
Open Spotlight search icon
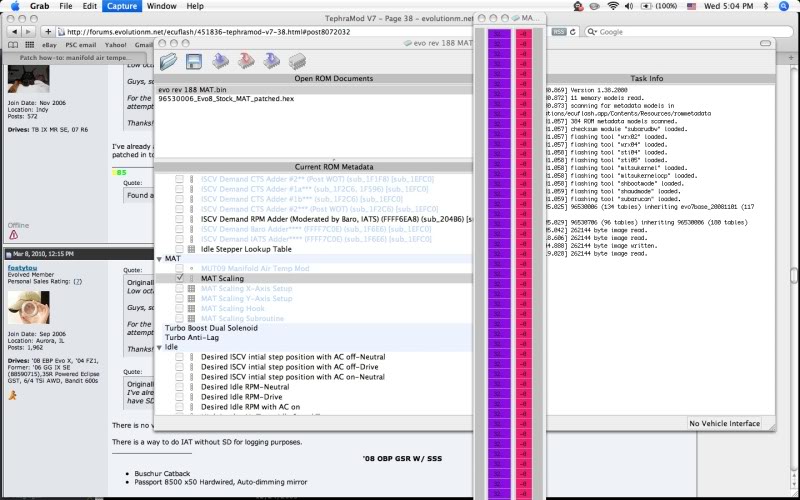click(784, 6)
